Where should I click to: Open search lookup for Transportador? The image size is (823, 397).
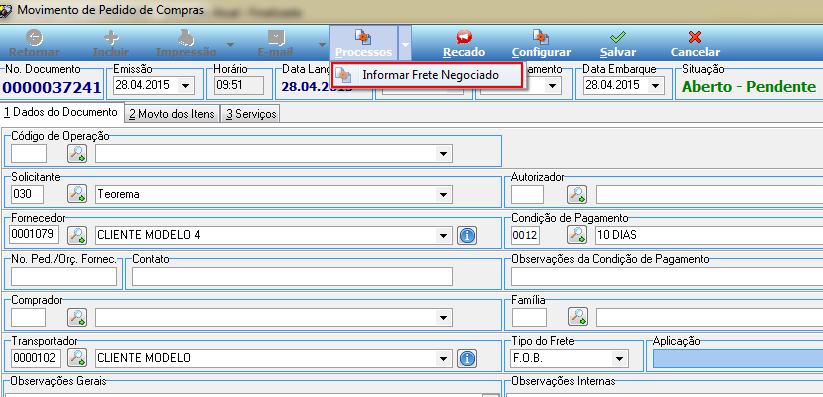click(x=77, y=358)
